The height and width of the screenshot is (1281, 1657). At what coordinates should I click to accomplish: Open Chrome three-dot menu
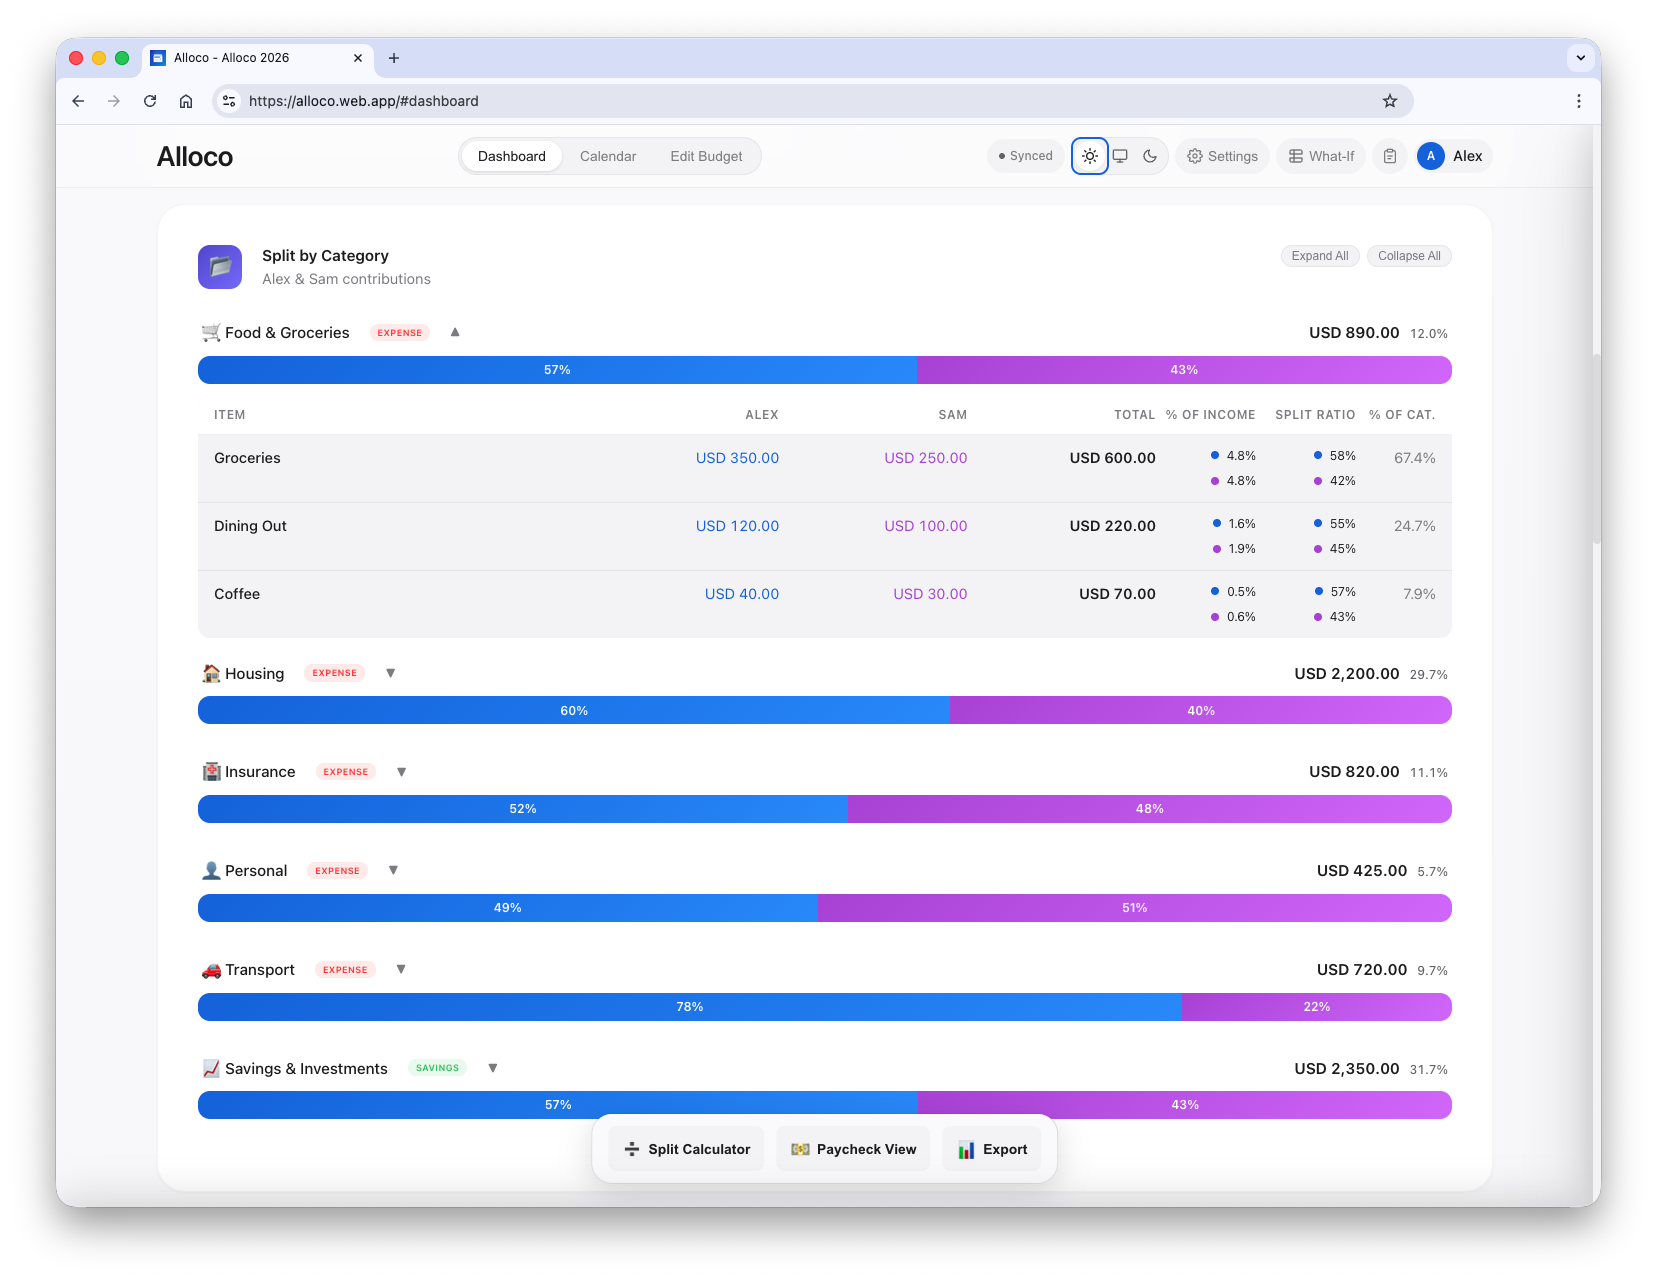(1578, 101)
